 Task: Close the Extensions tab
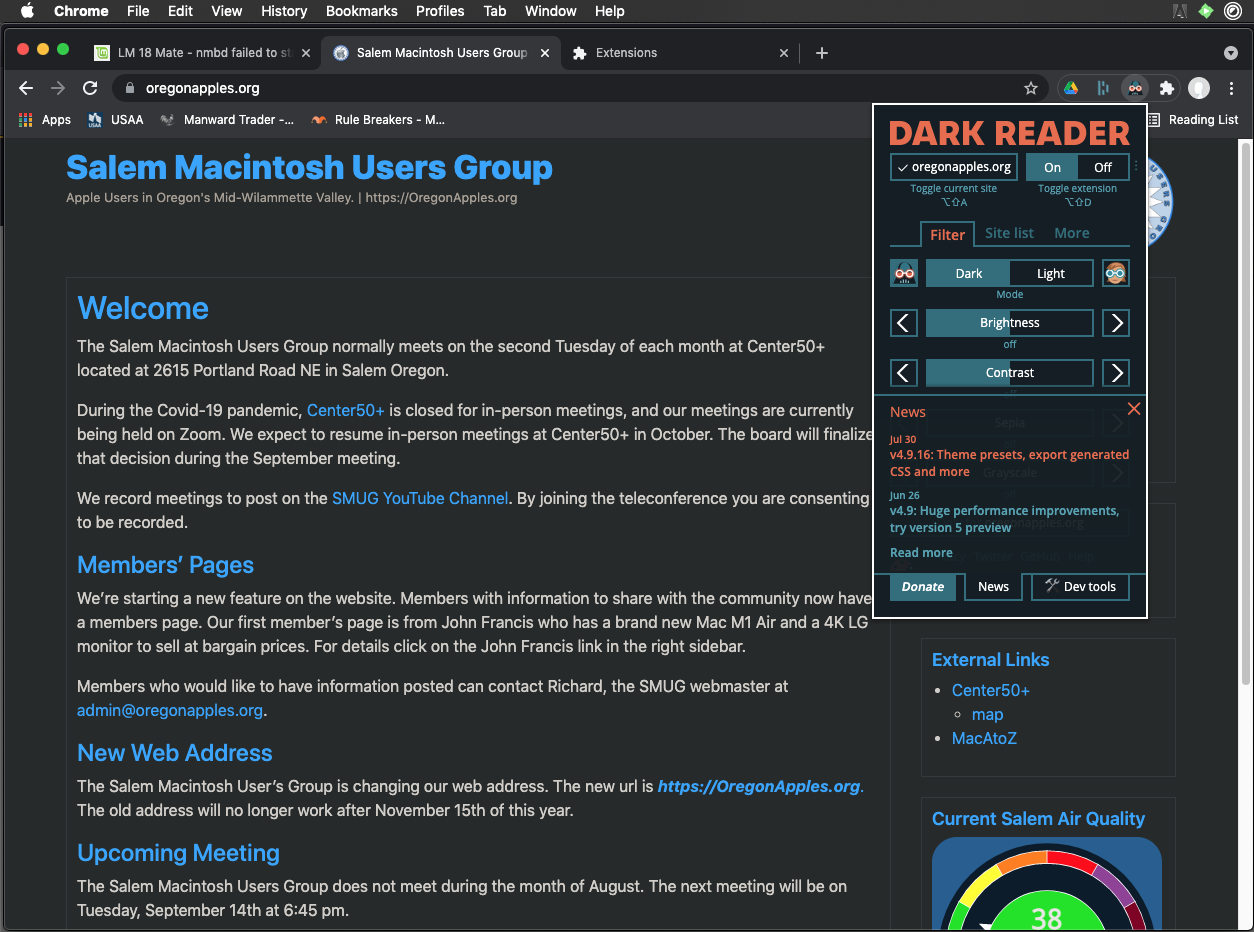click(x=784, y=53)
